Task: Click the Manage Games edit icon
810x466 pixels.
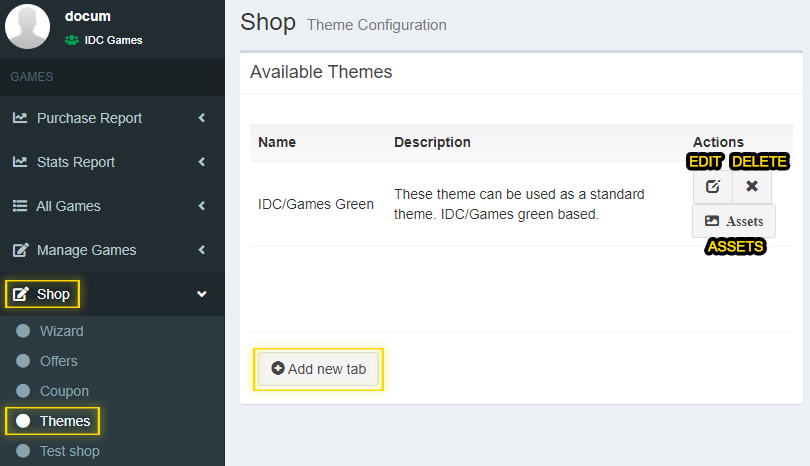Action: (20, 250)
